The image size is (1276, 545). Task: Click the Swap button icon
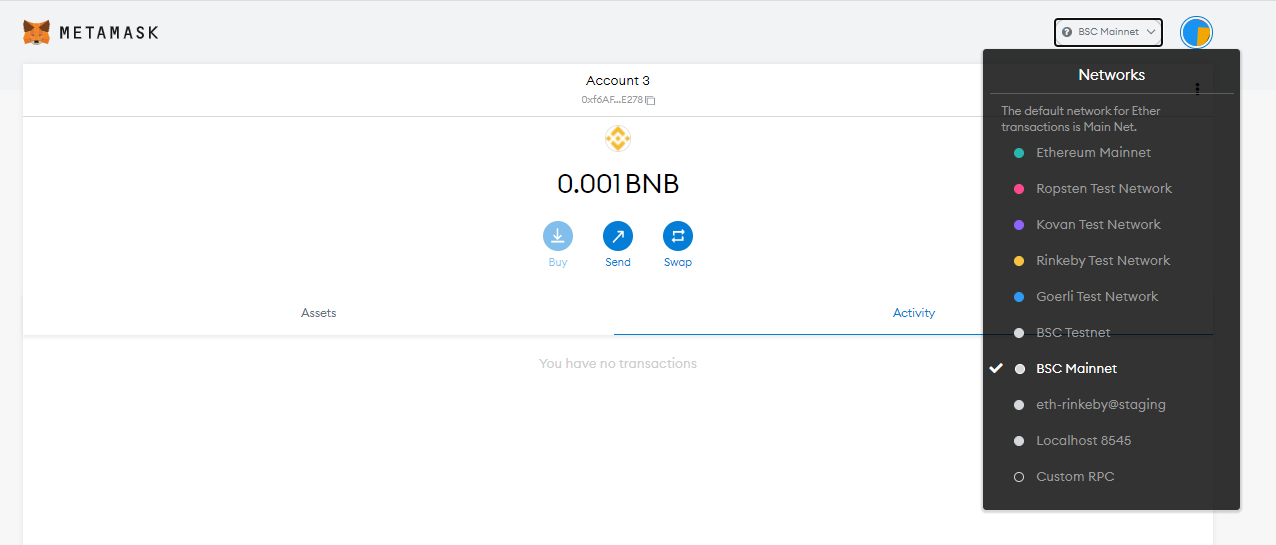[x=678, y=236]
